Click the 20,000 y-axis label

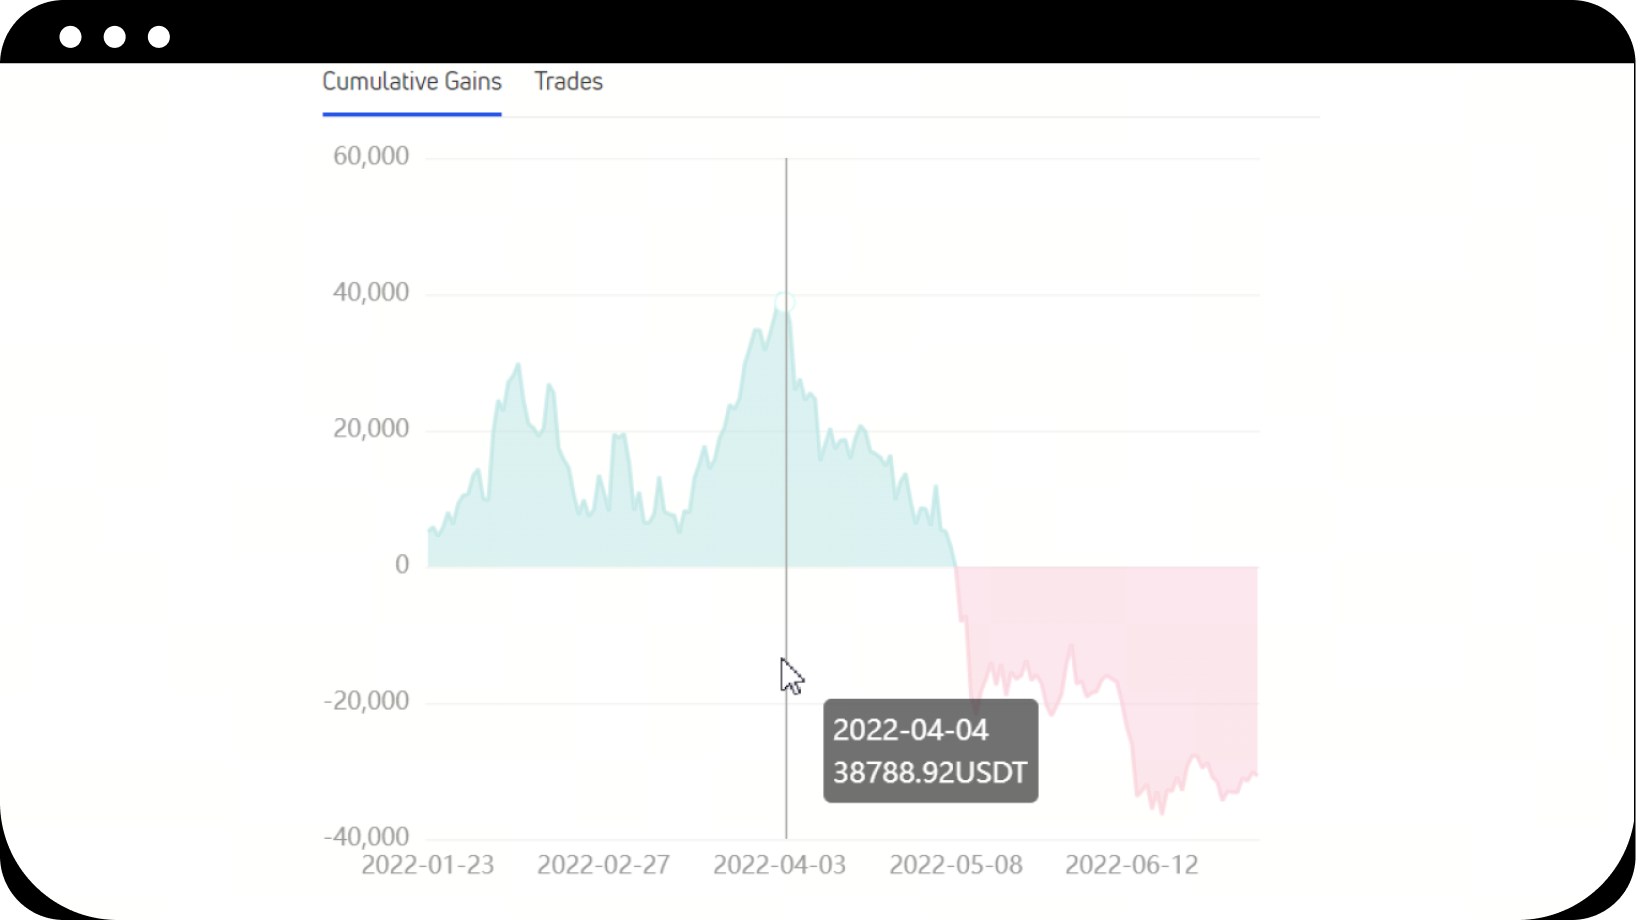pos(371,428)
